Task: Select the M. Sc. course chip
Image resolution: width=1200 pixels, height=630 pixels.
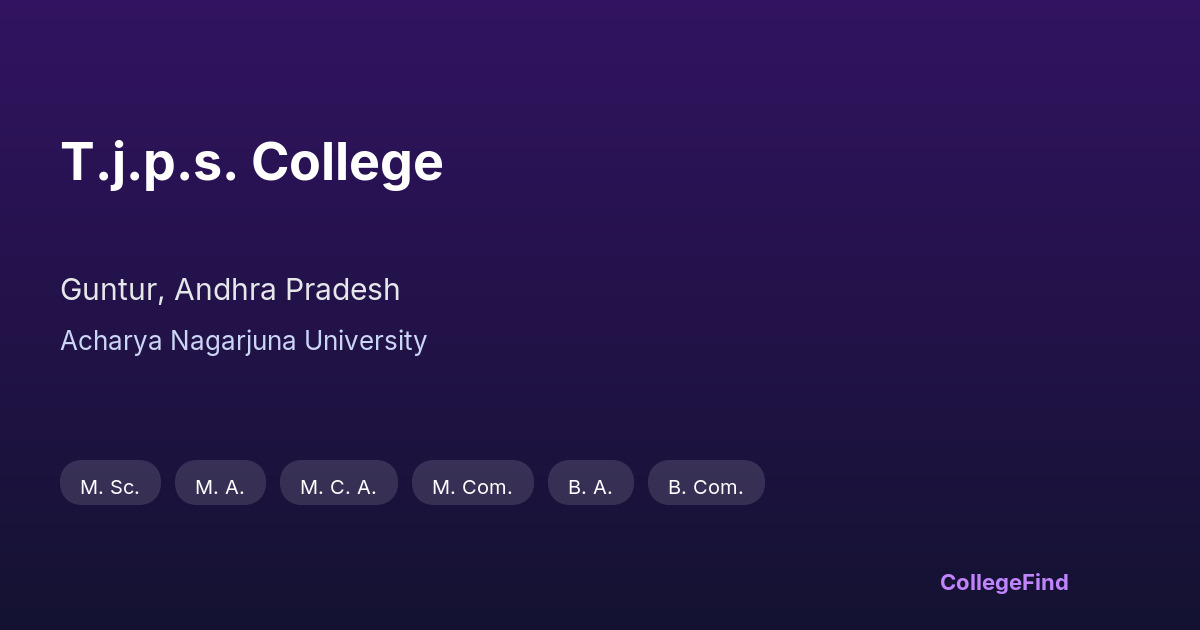Action: coord(110,486)
